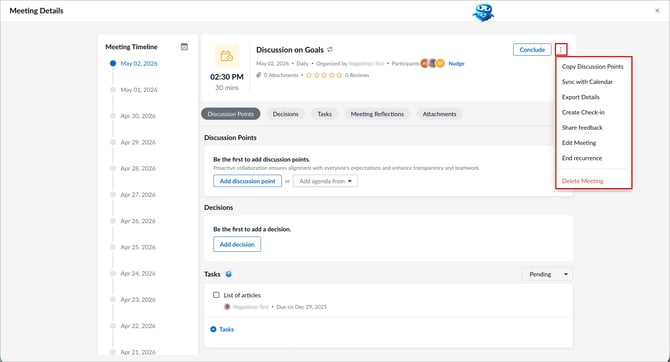The width and height of the screenshot is (670, 362).
Task: Open the three-dot more options menu
Action: click(561, 50)
